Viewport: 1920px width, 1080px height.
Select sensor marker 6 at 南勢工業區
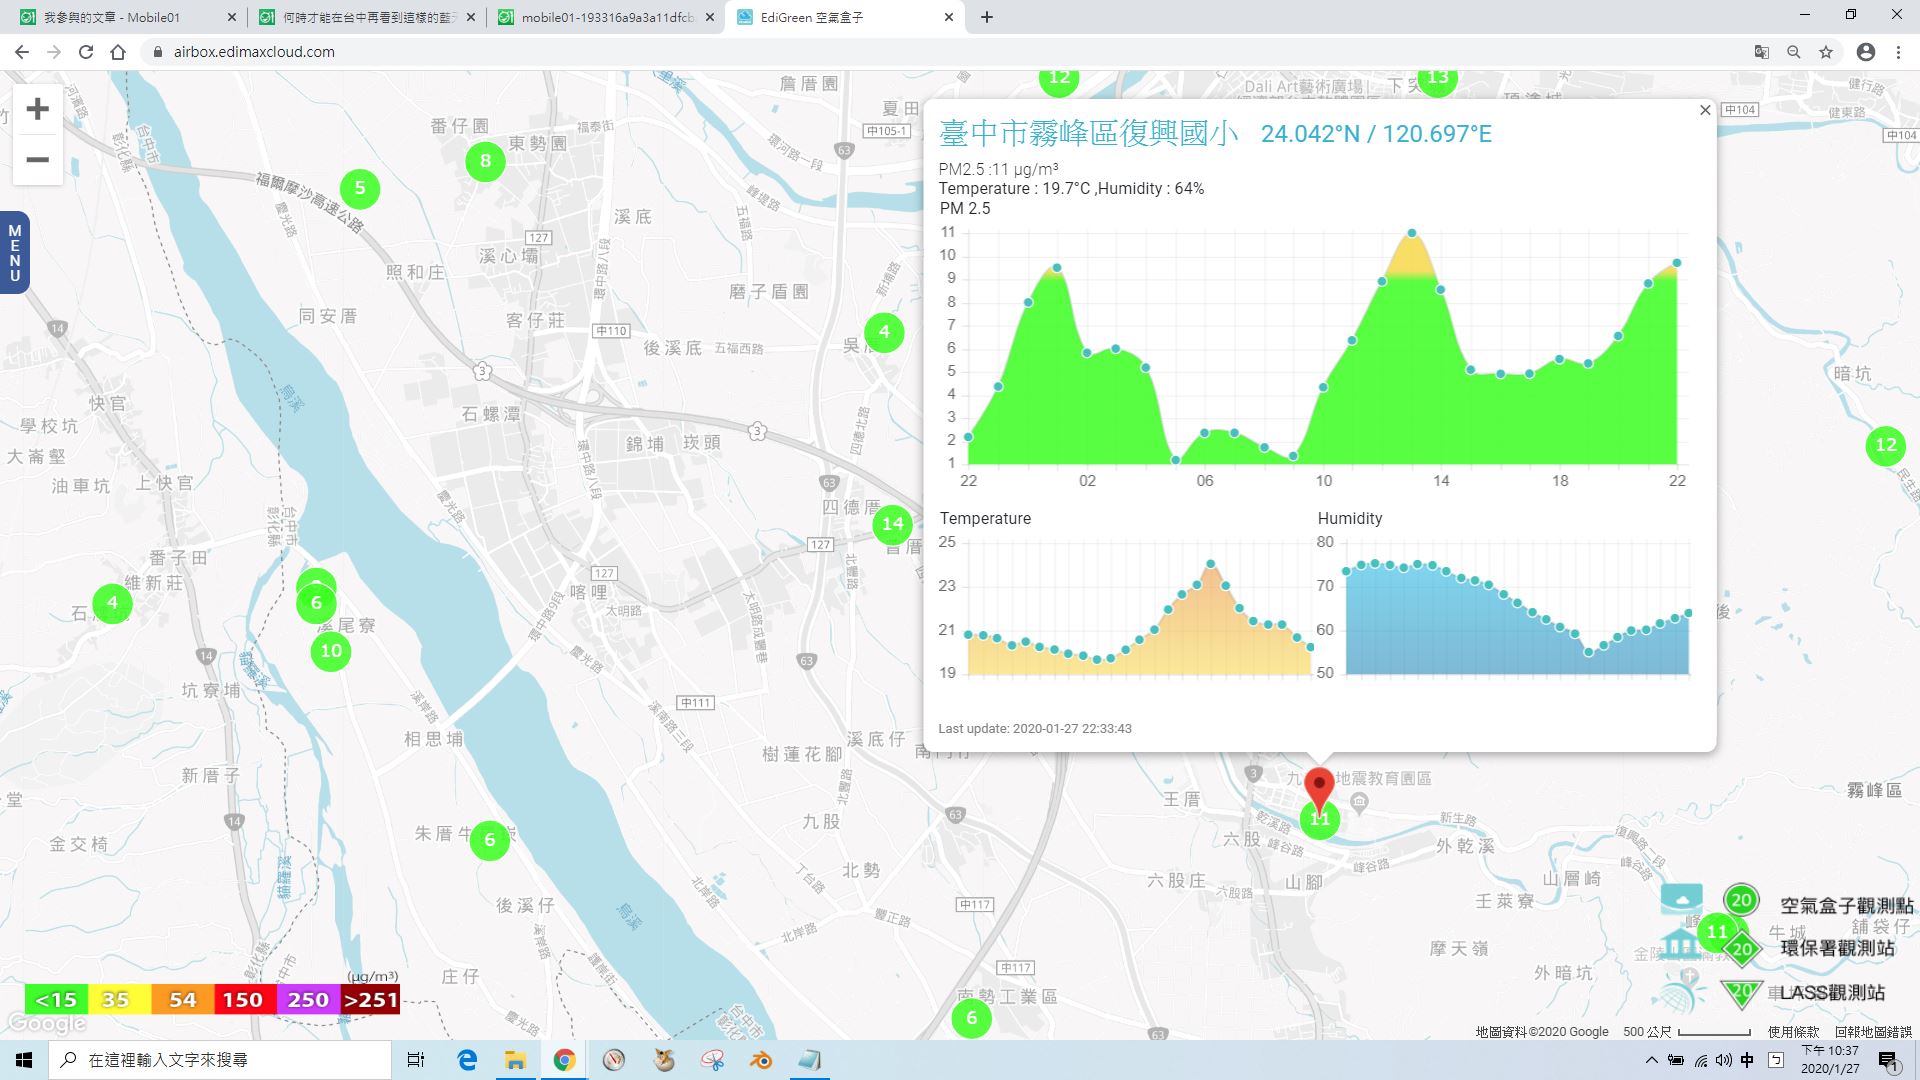[971, 1018]
